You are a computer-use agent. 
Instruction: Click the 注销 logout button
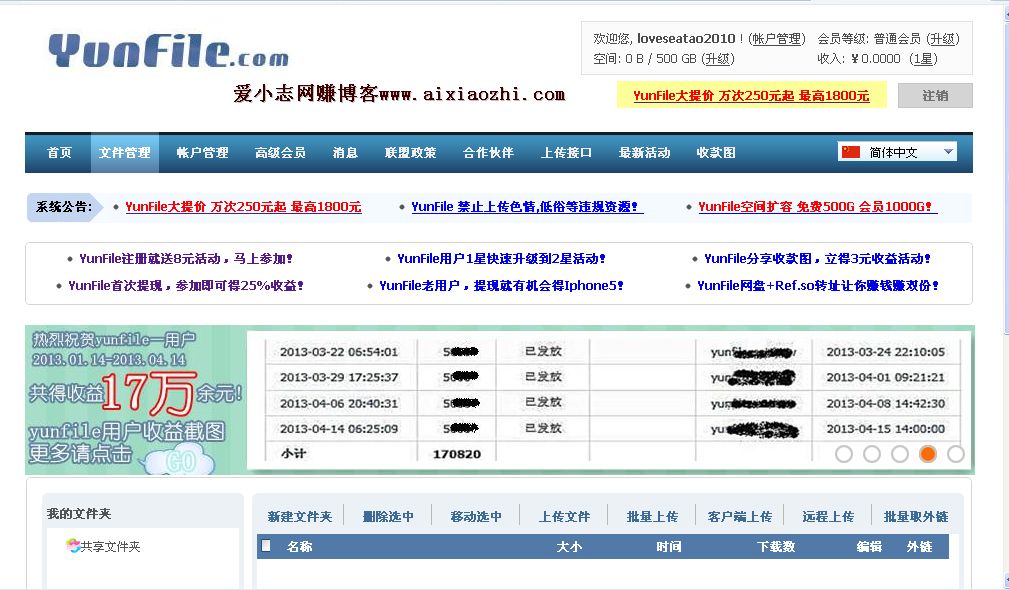point(934,96)
